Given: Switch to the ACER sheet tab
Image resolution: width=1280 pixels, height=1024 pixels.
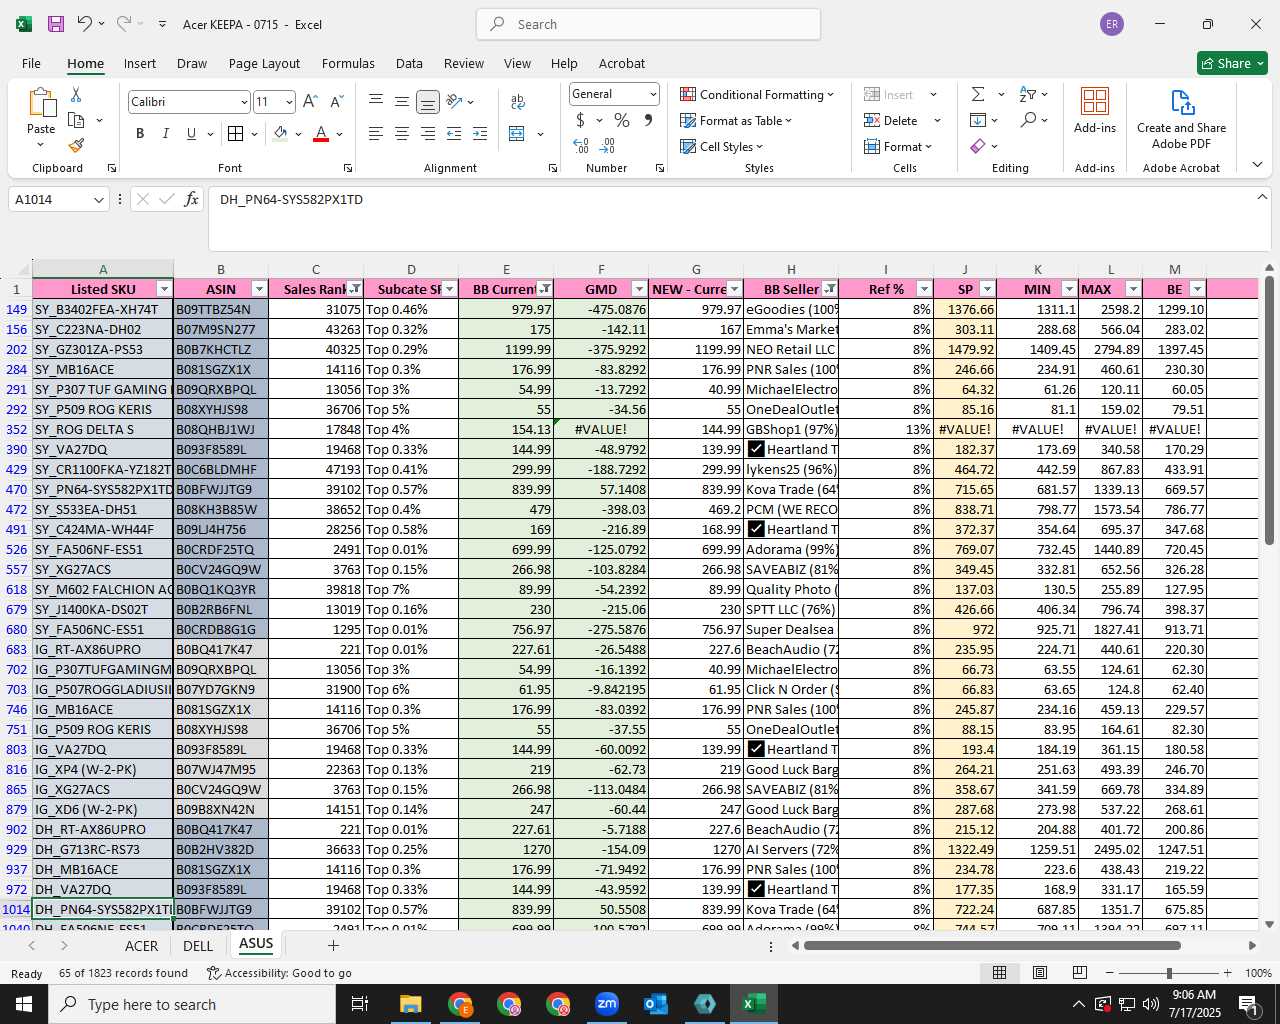Looking at the screenshot, I should [x=142, y=945].
